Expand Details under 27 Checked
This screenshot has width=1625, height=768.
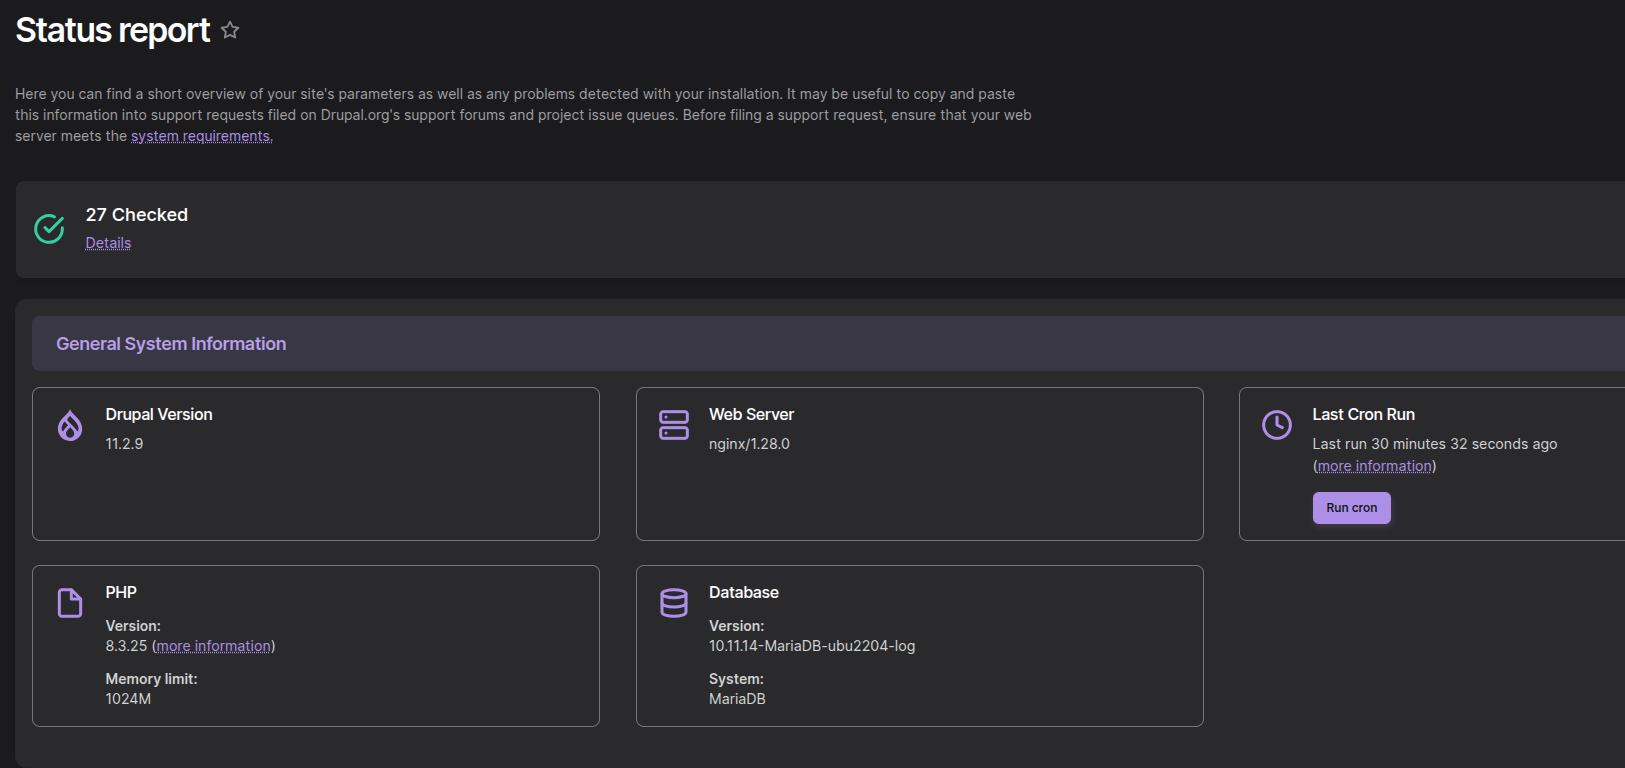(108, 243)
